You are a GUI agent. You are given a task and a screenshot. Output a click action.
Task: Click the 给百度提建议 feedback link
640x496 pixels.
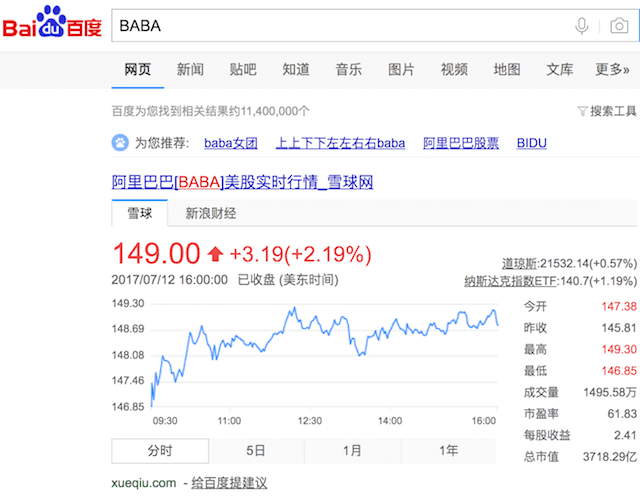[229, 483]
